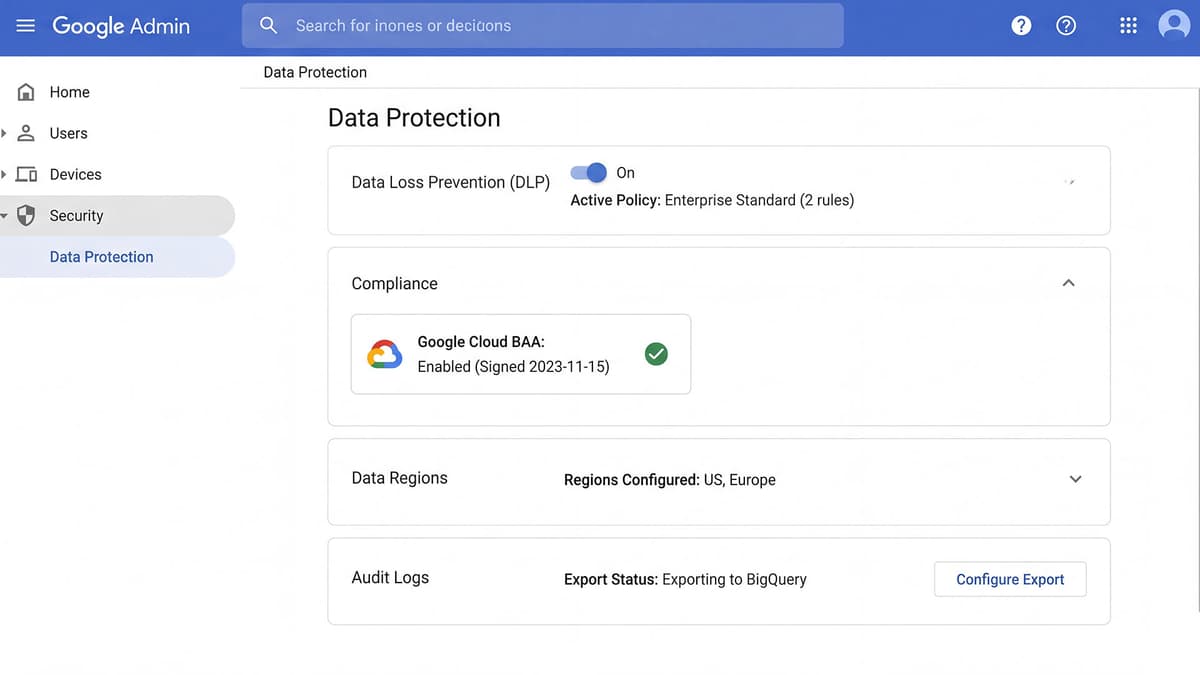Viewport: 1200px width, 675px height.
Task: Click the Google Admin logo
Action: 120,26
